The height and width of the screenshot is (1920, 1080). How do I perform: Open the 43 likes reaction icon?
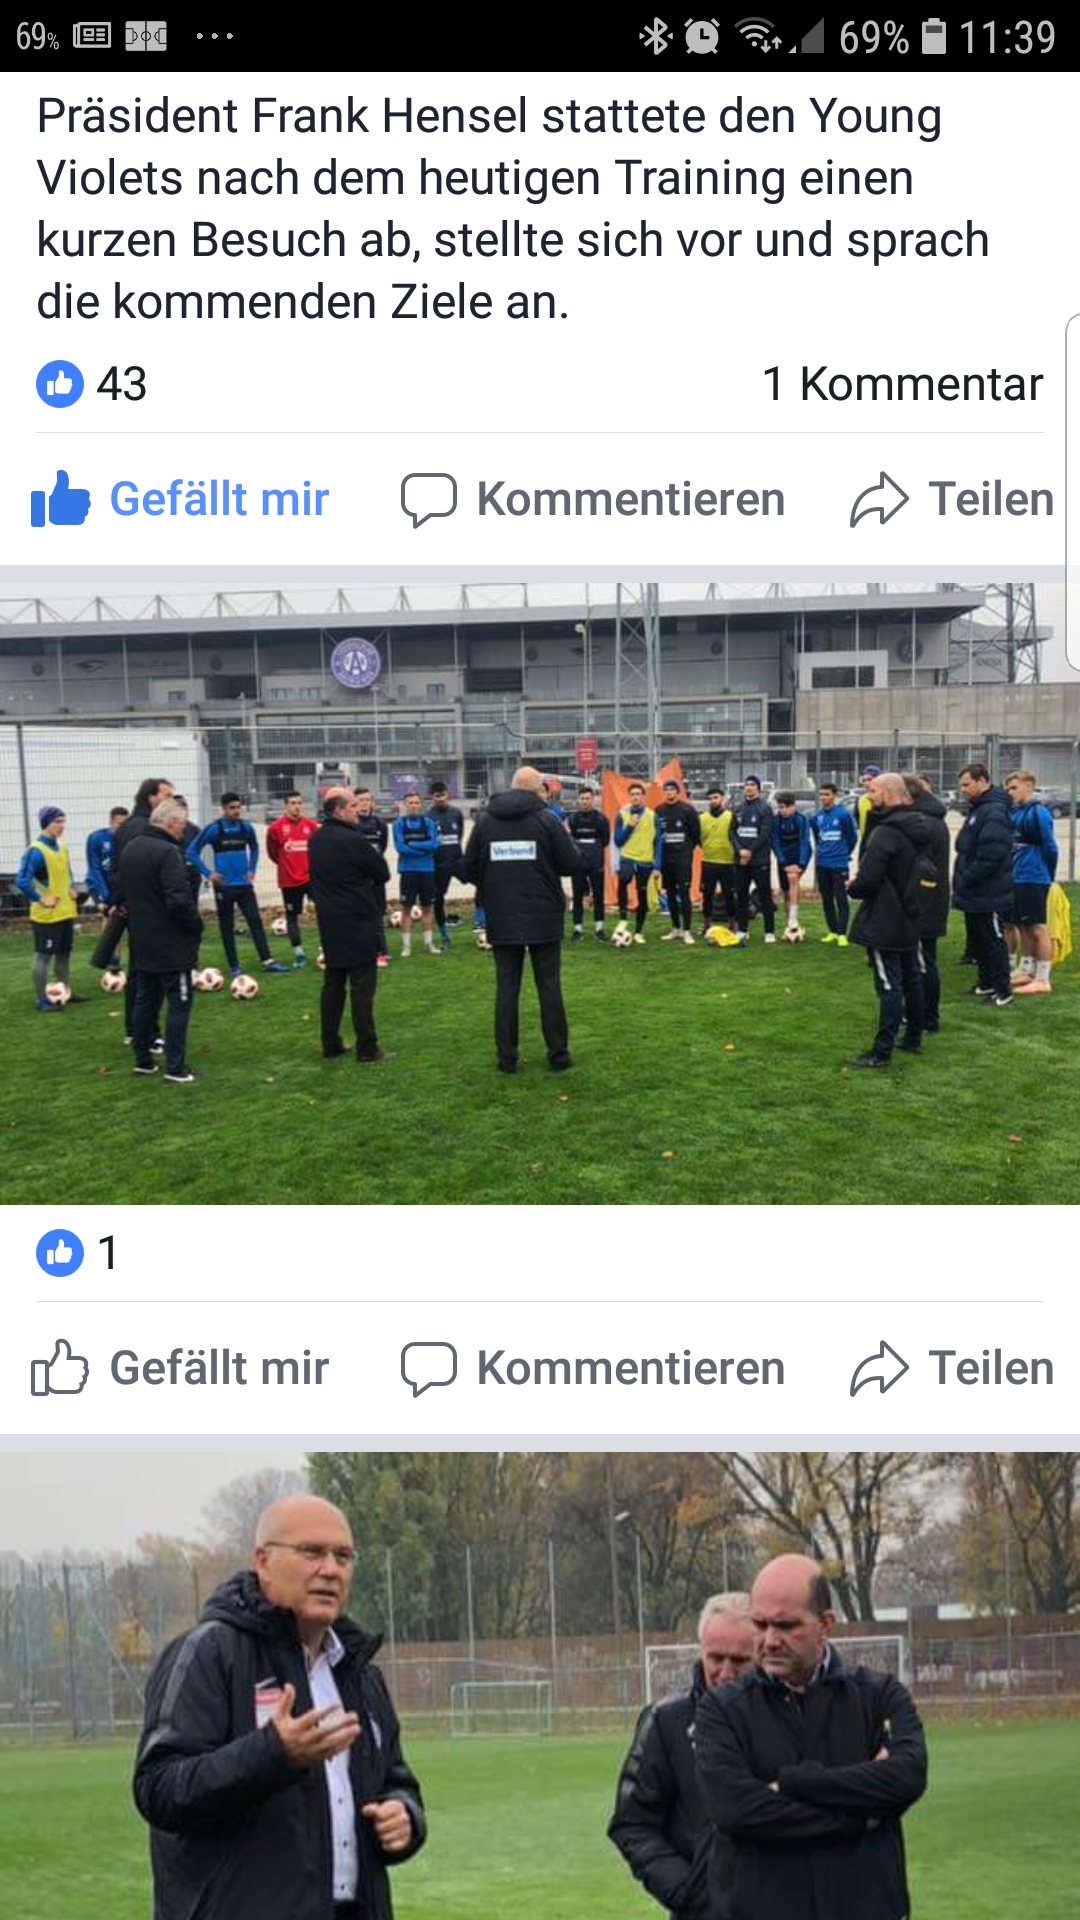pos(60,384)
